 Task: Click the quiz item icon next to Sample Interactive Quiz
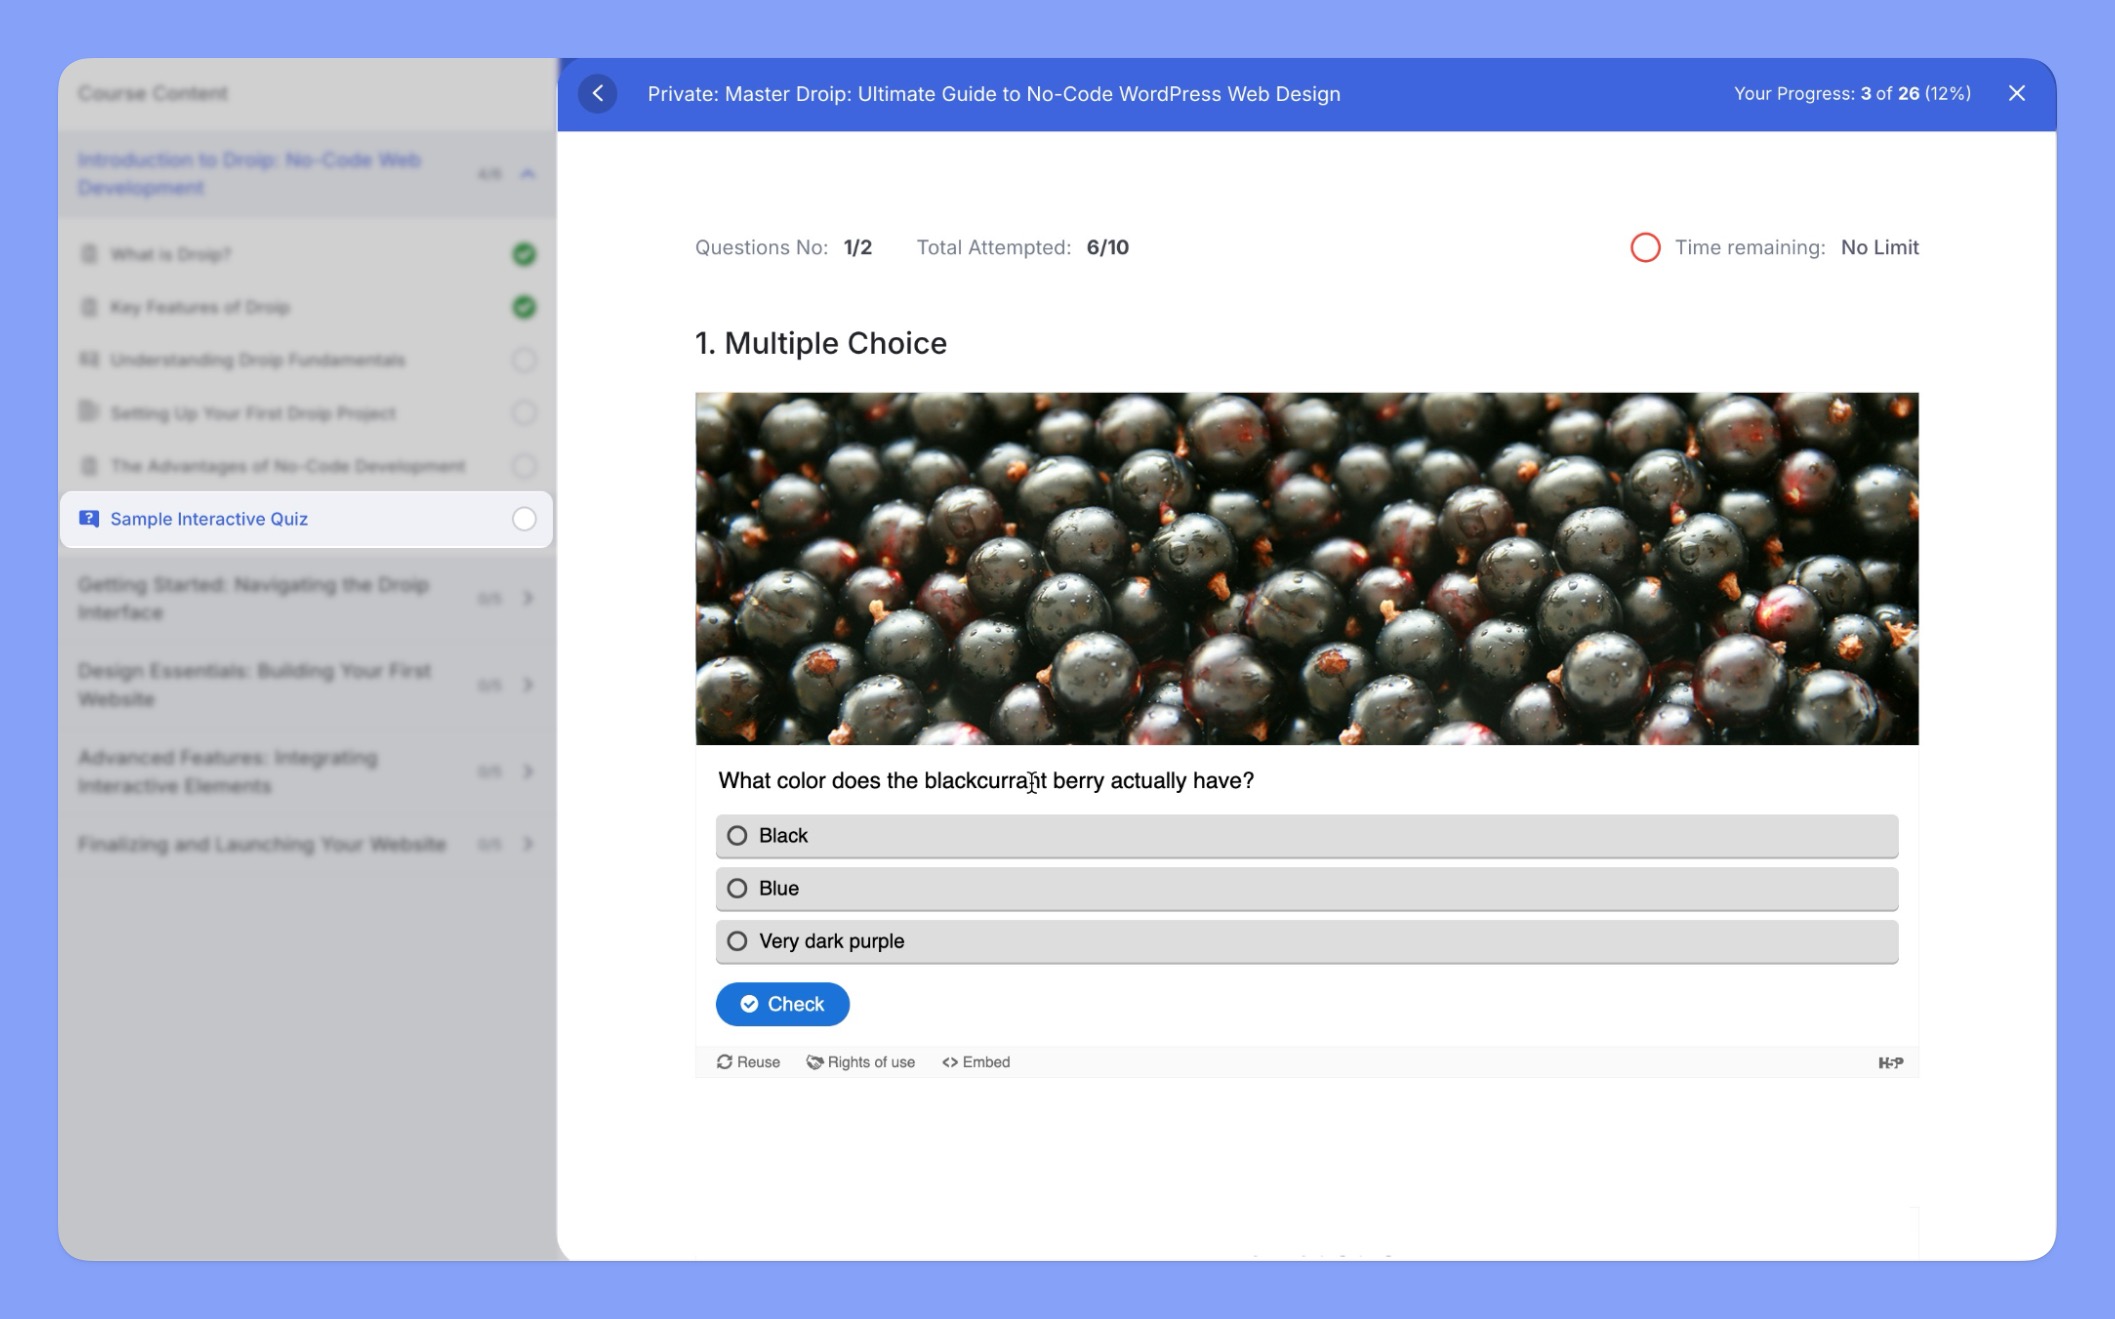(x=88, y=518)
